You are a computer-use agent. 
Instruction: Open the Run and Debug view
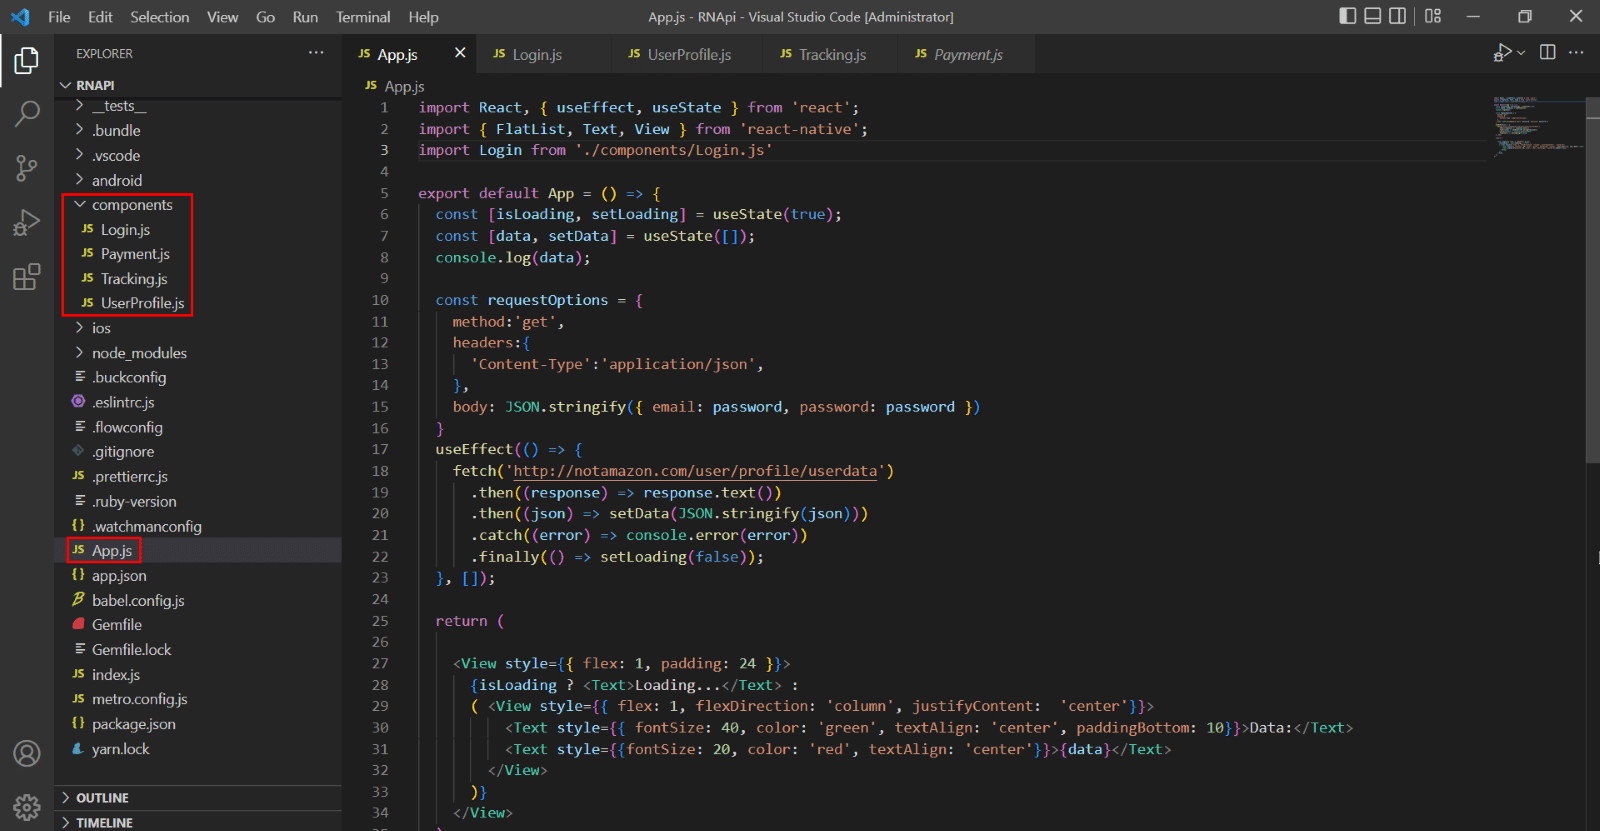pyautogui.click(x=27, y=222)
